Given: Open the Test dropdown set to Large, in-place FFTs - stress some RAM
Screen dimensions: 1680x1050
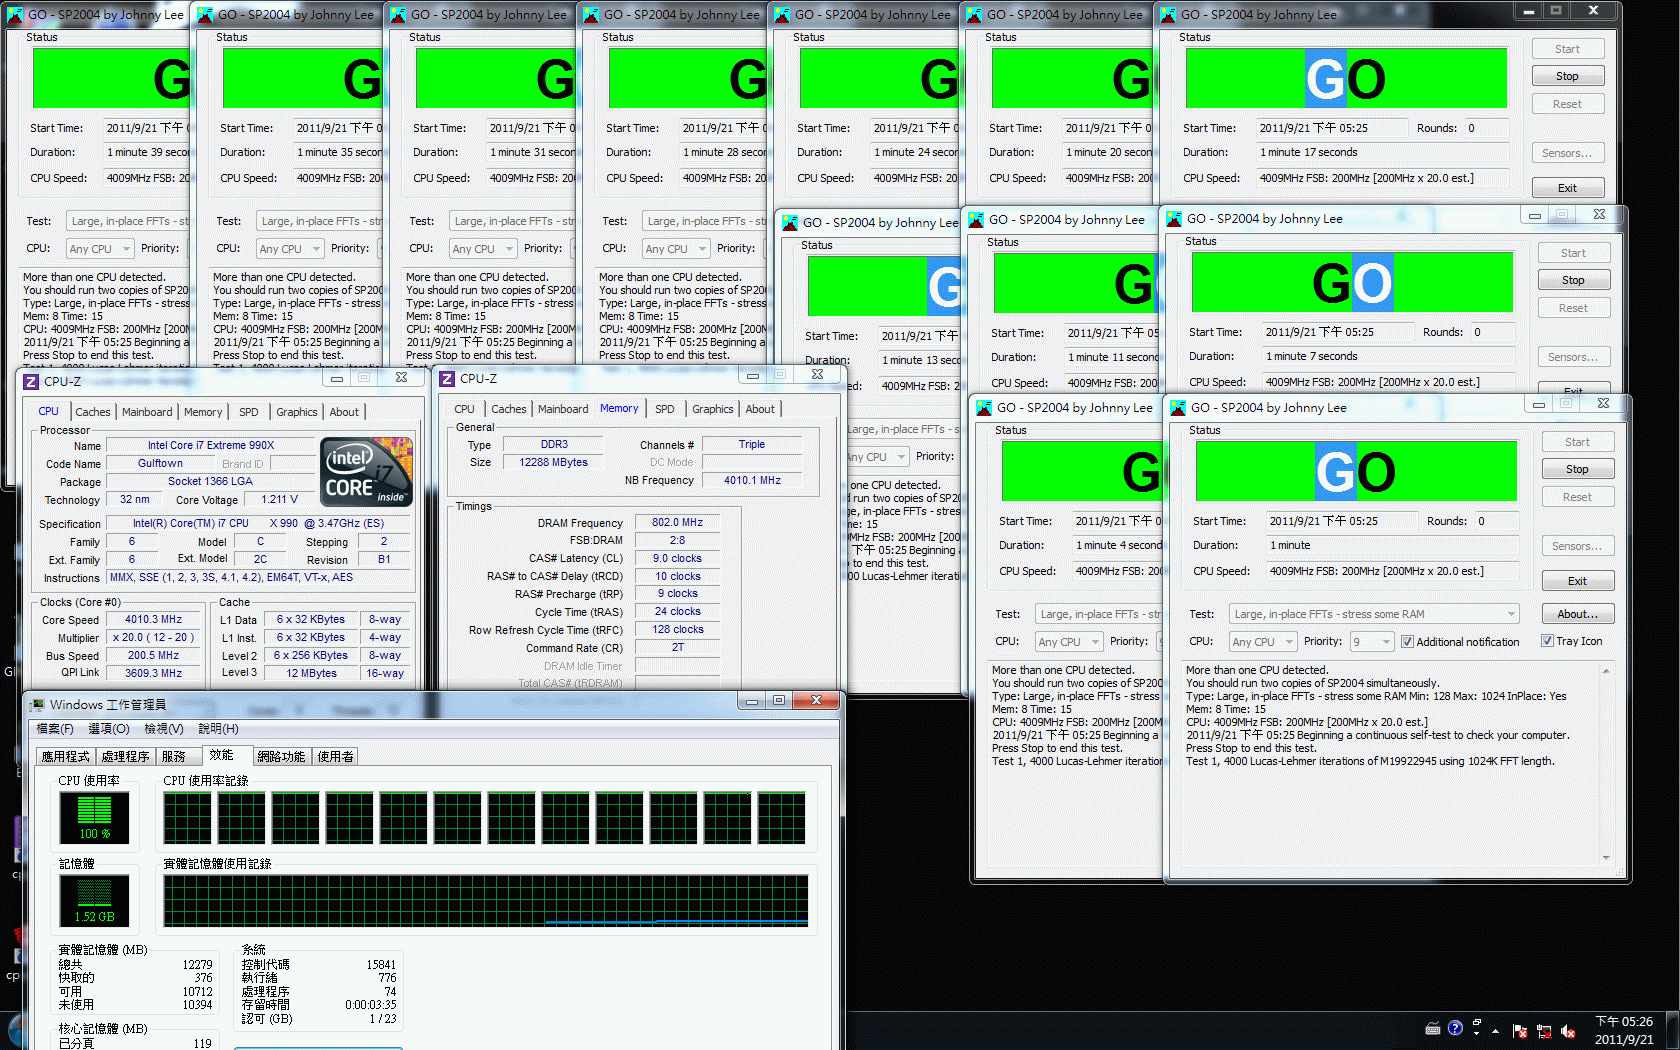Looking at the screenshot, I should [x=1374, y=614].
